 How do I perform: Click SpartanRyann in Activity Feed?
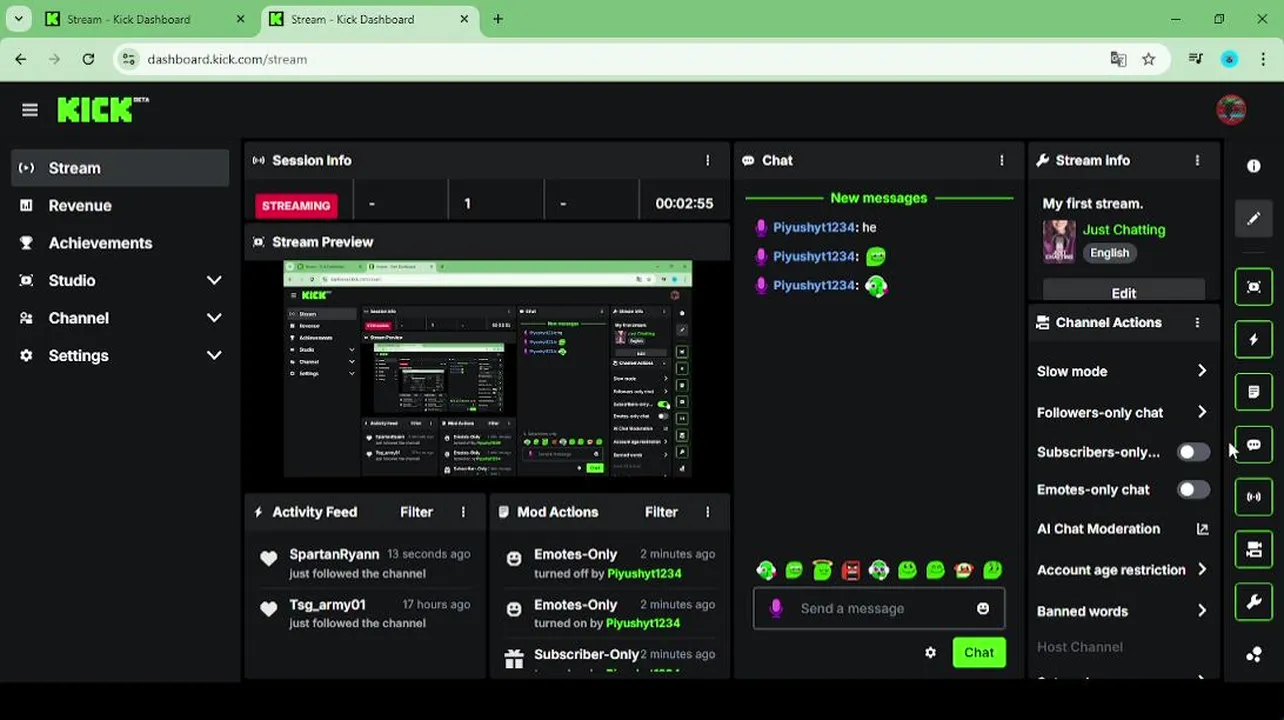tap(334, 554)
